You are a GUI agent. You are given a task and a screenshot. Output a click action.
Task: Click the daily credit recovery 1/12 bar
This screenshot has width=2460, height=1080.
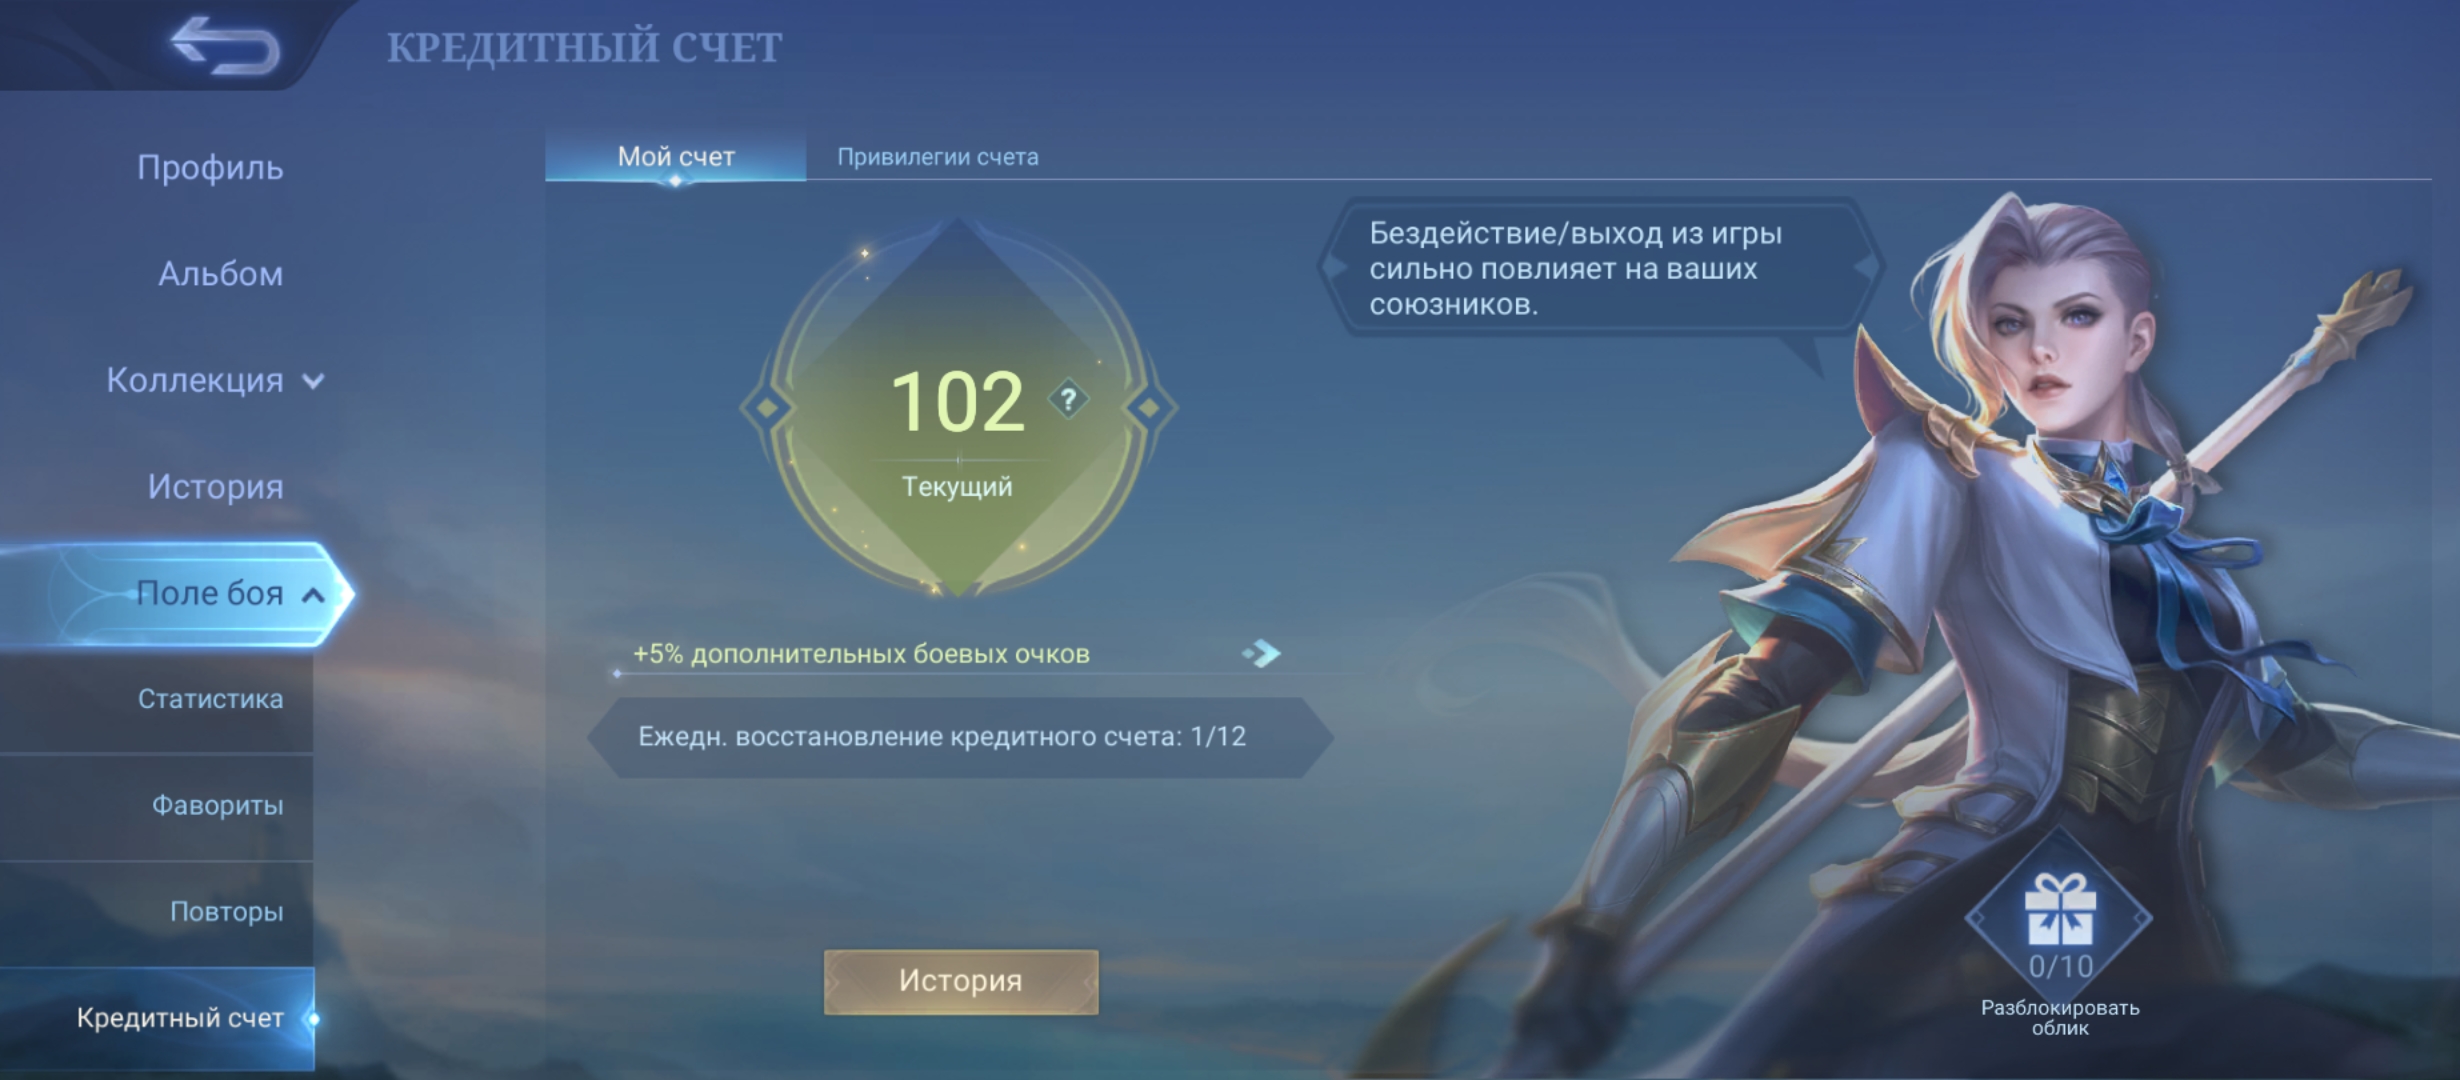[960, 737]
